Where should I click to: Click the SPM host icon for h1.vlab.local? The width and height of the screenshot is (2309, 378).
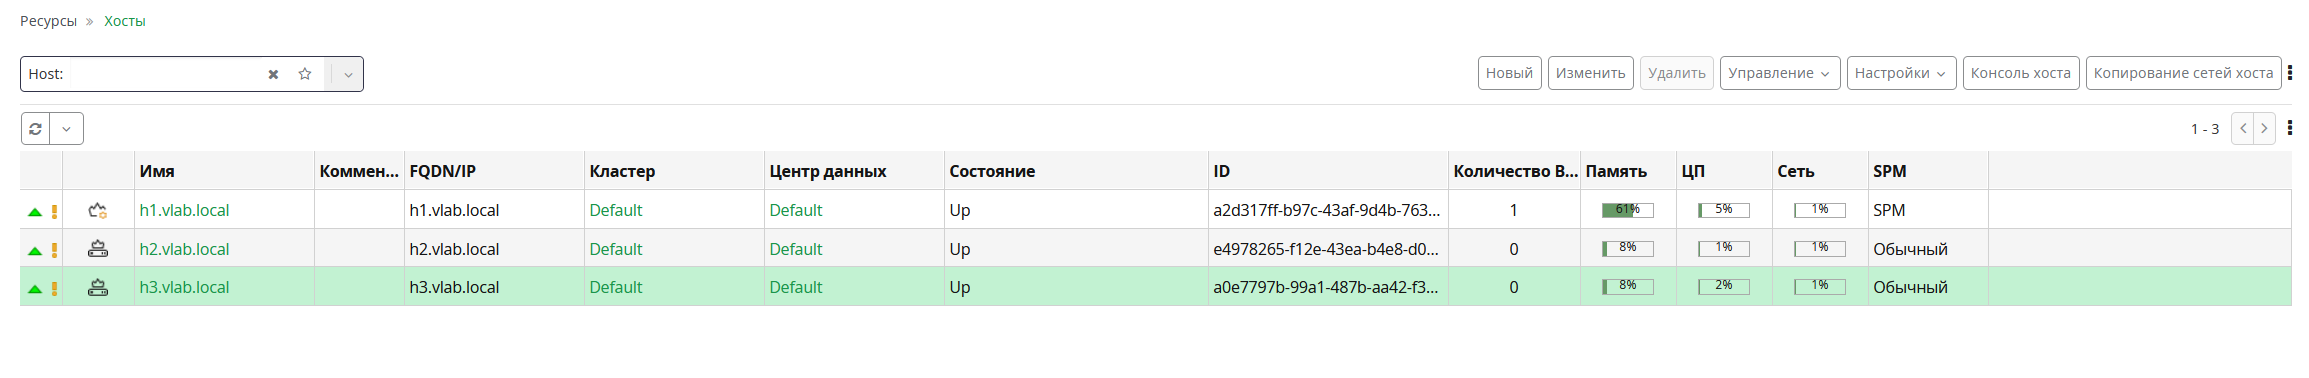[x=98, y=210]
